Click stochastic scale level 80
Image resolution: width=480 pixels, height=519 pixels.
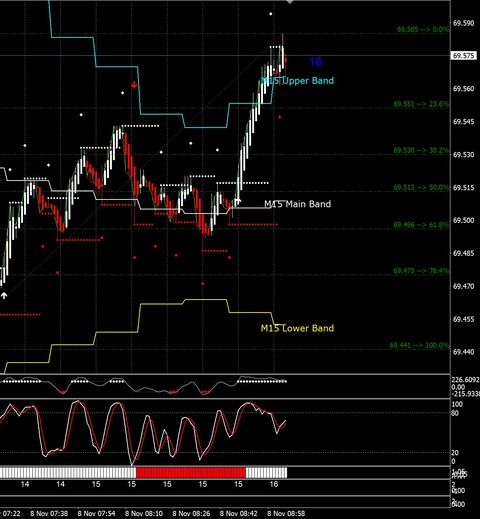tap(456, 413)
